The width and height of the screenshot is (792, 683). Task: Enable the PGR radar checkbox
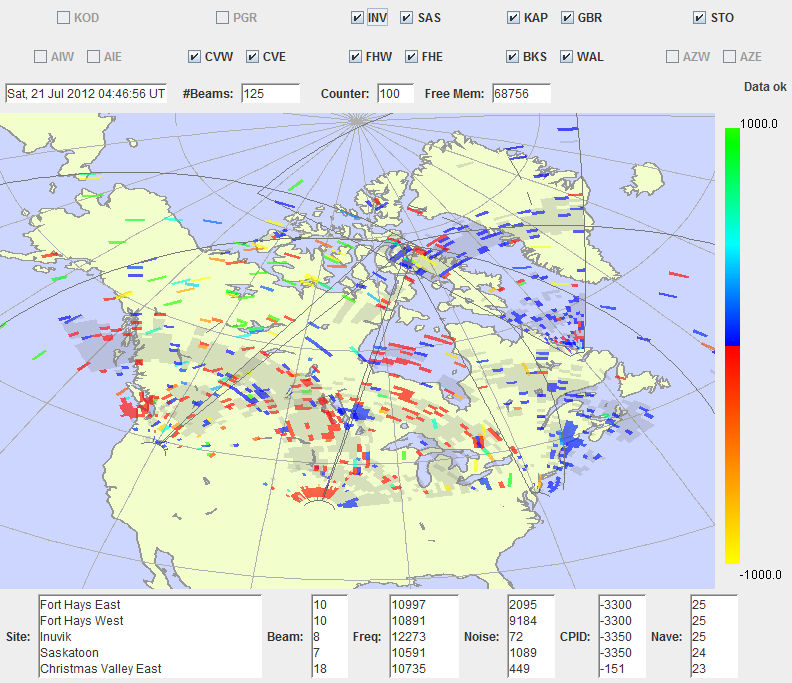pyautogui.click(x=222, y=18)
